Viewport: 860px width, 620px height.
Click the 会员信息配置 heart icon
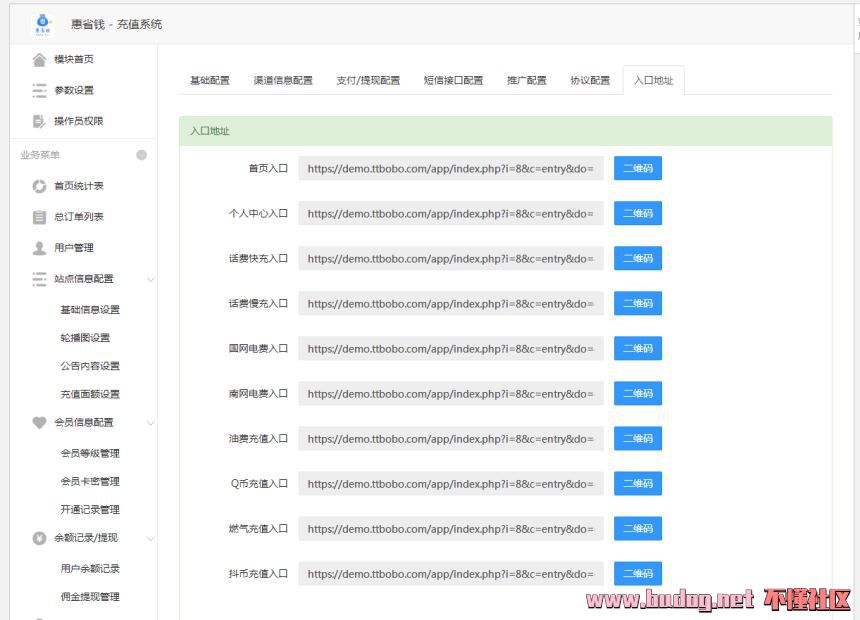click(39, 423)
